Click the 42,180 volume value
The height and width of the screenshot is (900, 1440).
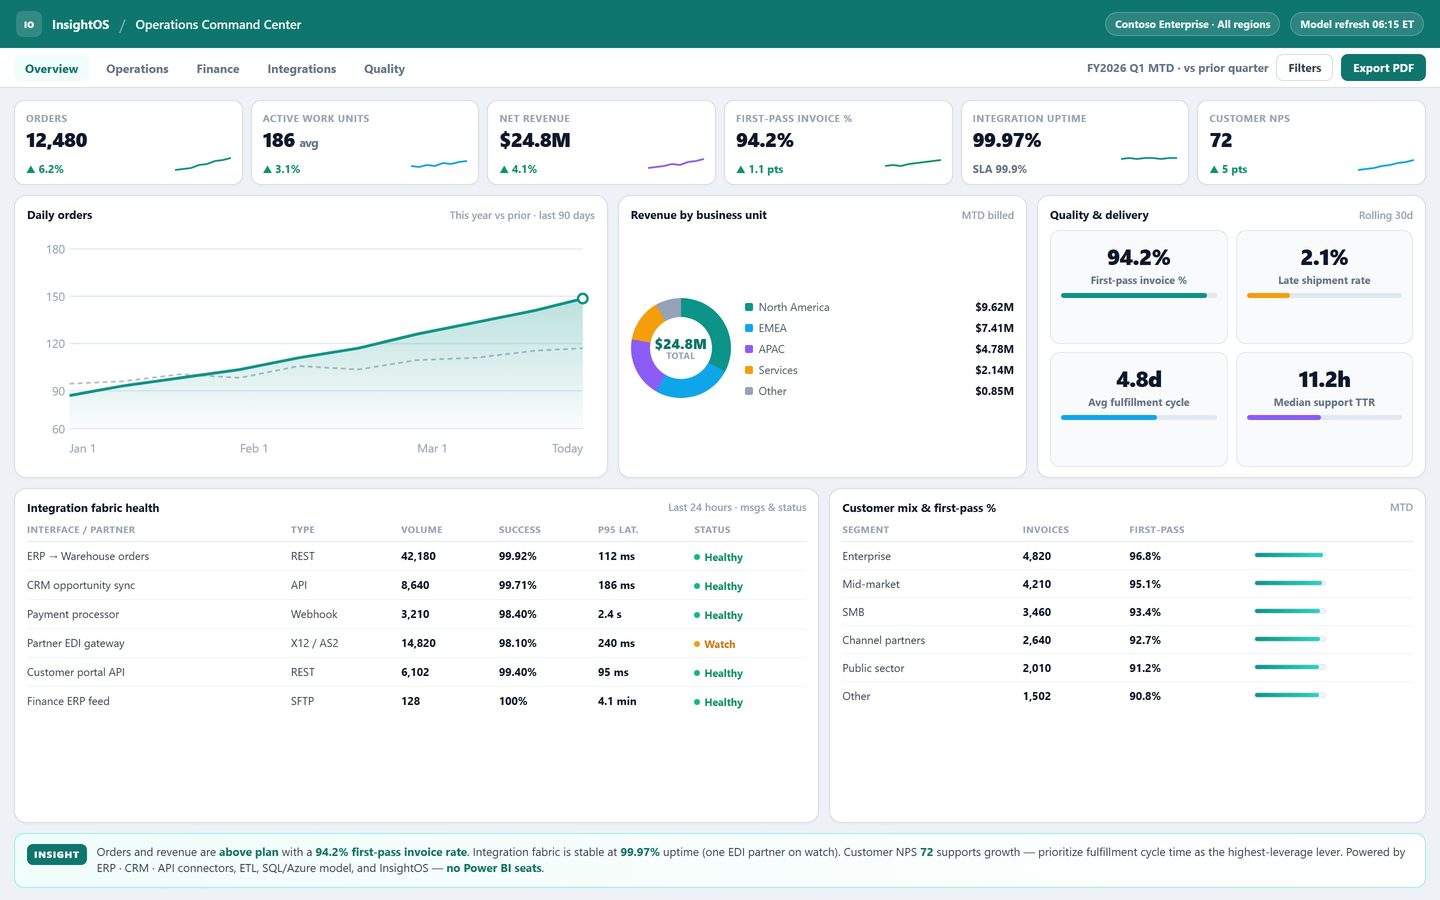click(418, 556)
